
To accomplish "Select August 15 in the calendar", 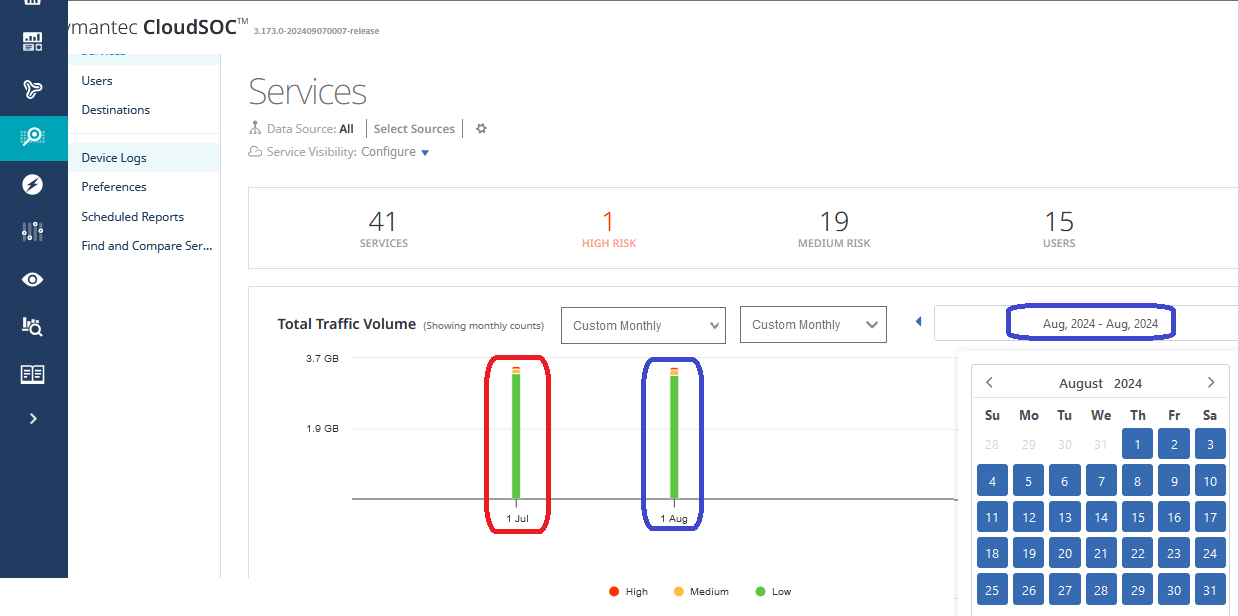I will [x=1138, y=517].
